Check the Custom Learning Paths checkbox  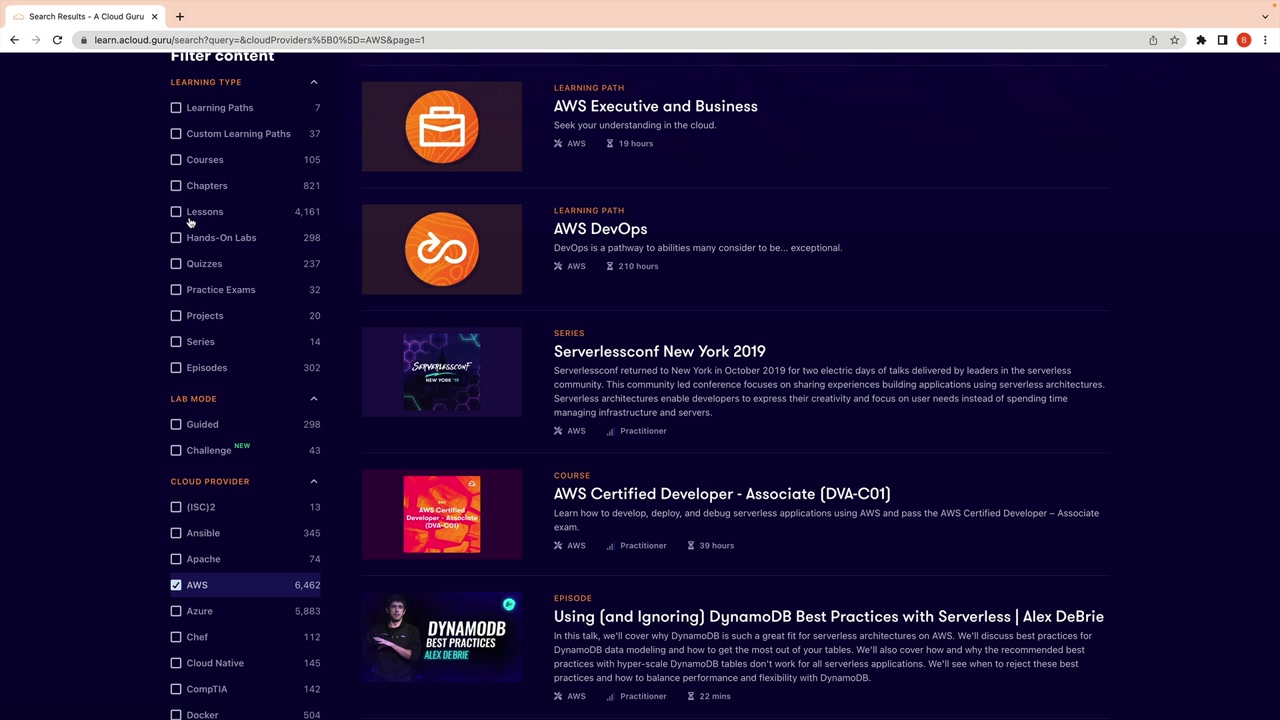(x=176, y=134)
